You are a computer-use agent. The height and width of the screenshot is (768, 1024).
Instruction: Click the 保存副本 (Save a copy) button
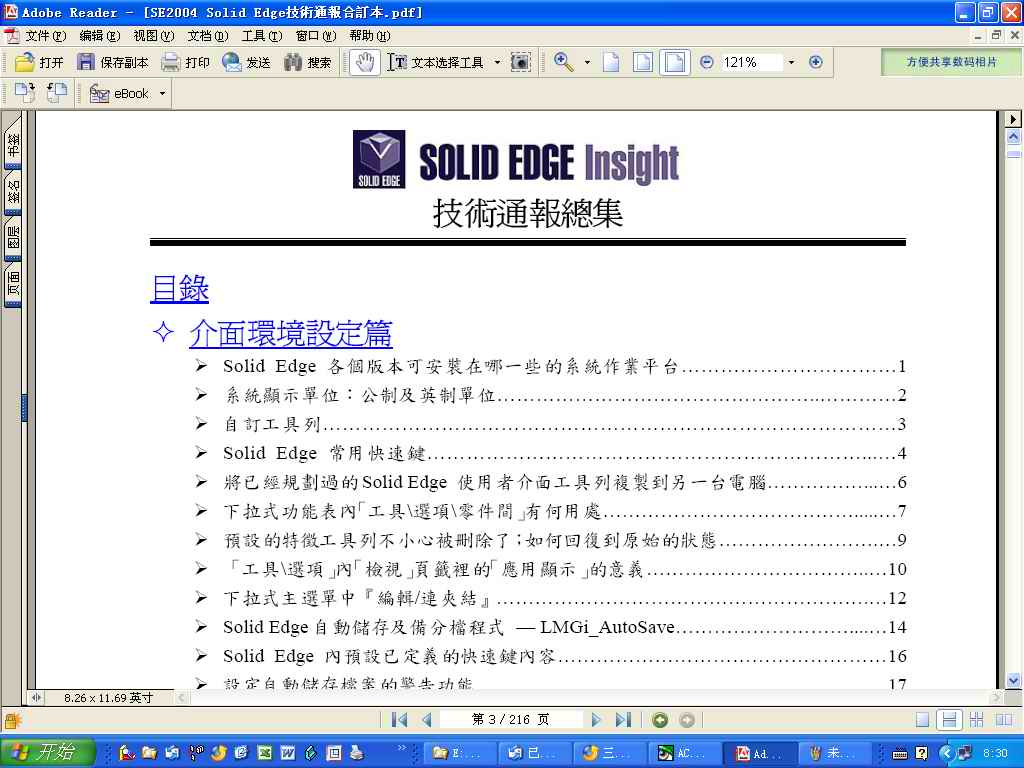click(113, 62)
